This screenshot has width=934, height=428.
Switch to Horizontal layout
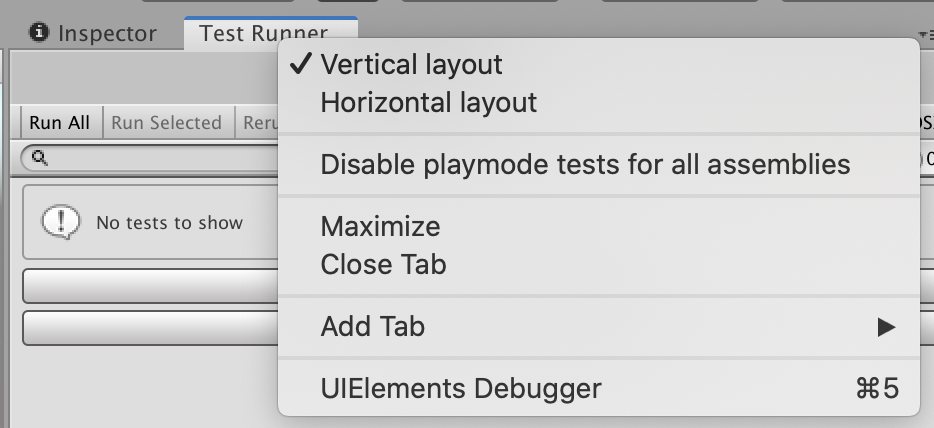click(x=428, y=102)
